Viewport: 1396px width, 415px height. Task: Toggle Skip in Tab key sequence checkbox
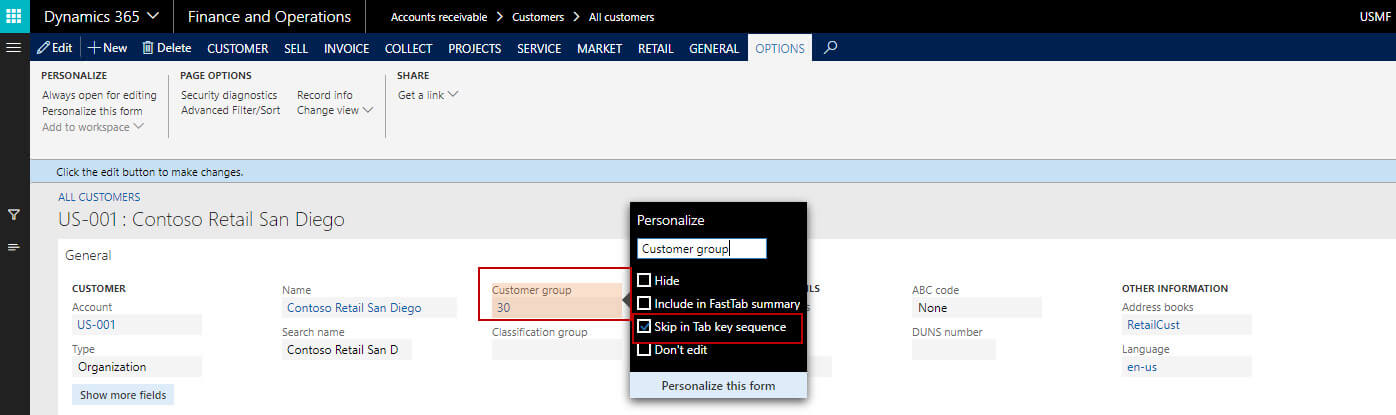(x=644, y=326)
